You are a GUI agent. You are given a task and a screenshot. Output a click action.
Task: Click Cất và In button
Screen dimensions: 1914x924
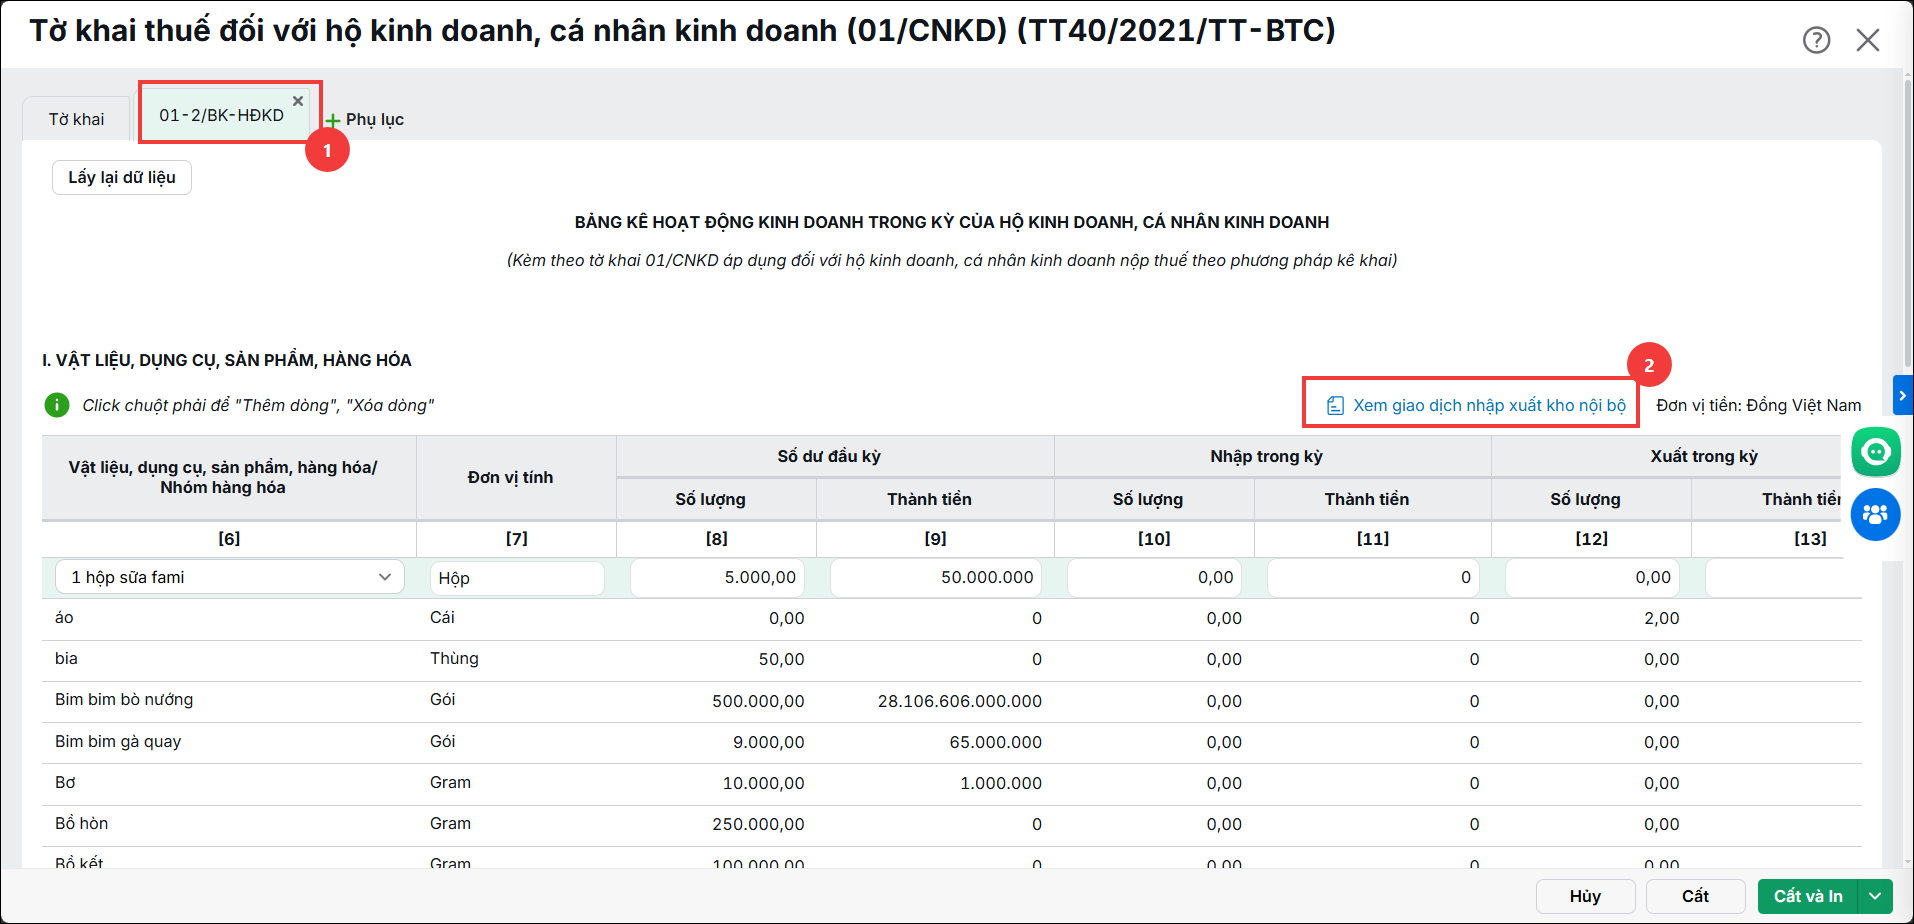coord(1808,896)
